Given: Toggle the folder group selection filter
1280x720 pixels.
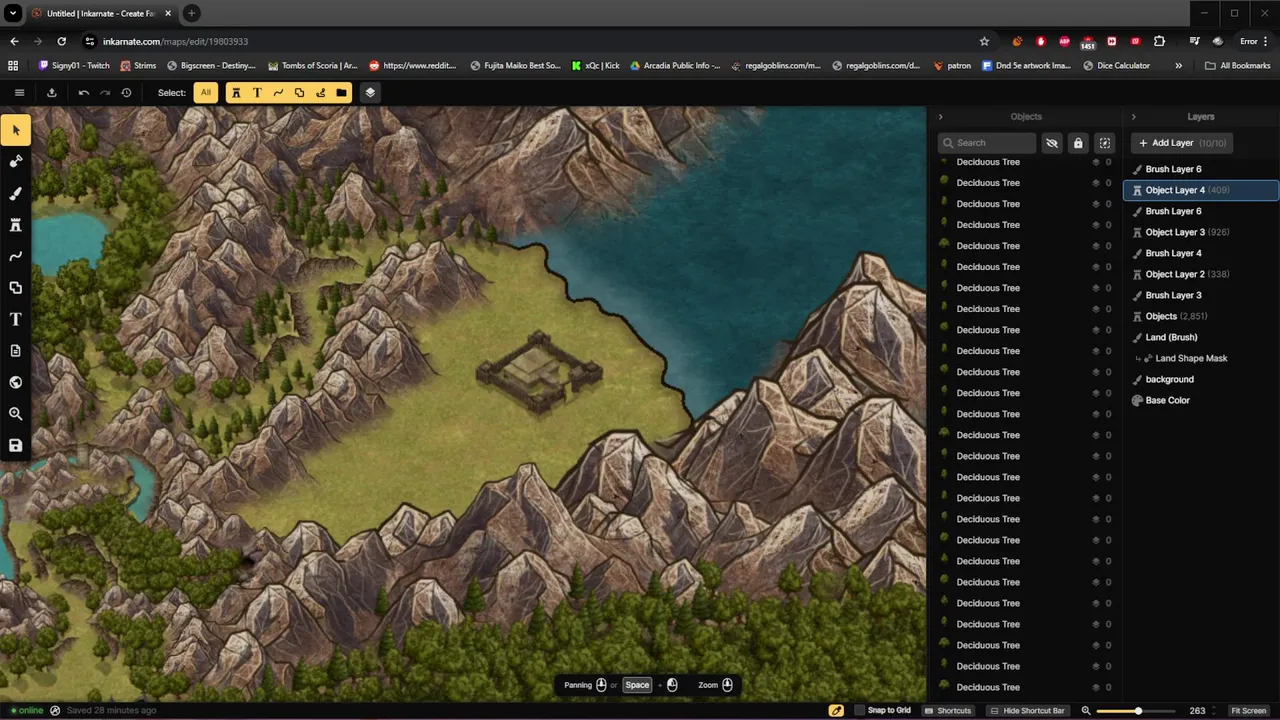Looking at the screenshot, I should pyautogui.click(x=341, y=92).
